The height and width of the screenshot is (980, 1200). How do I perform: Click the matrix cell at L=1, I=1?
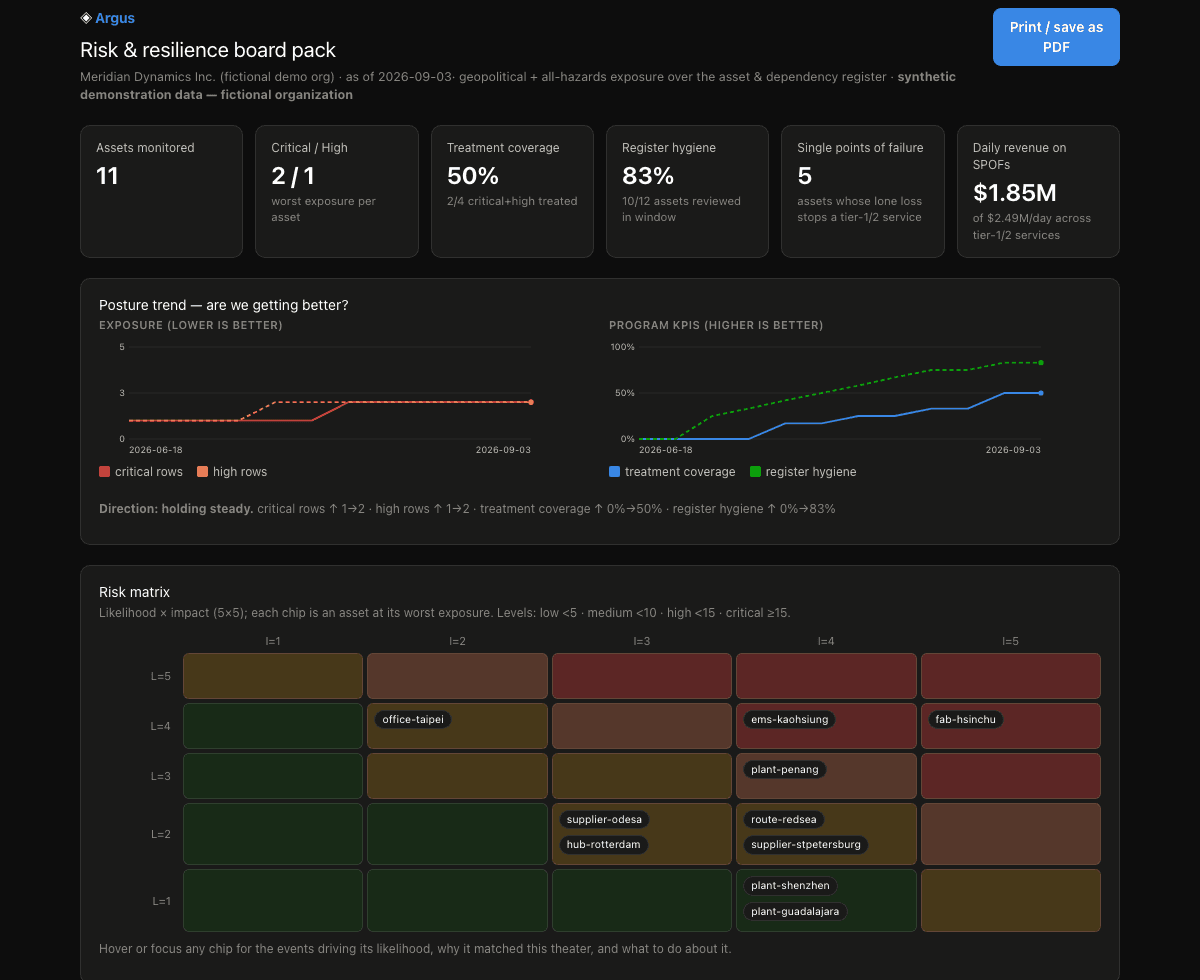pyautogui.click(x=273, y=901)
